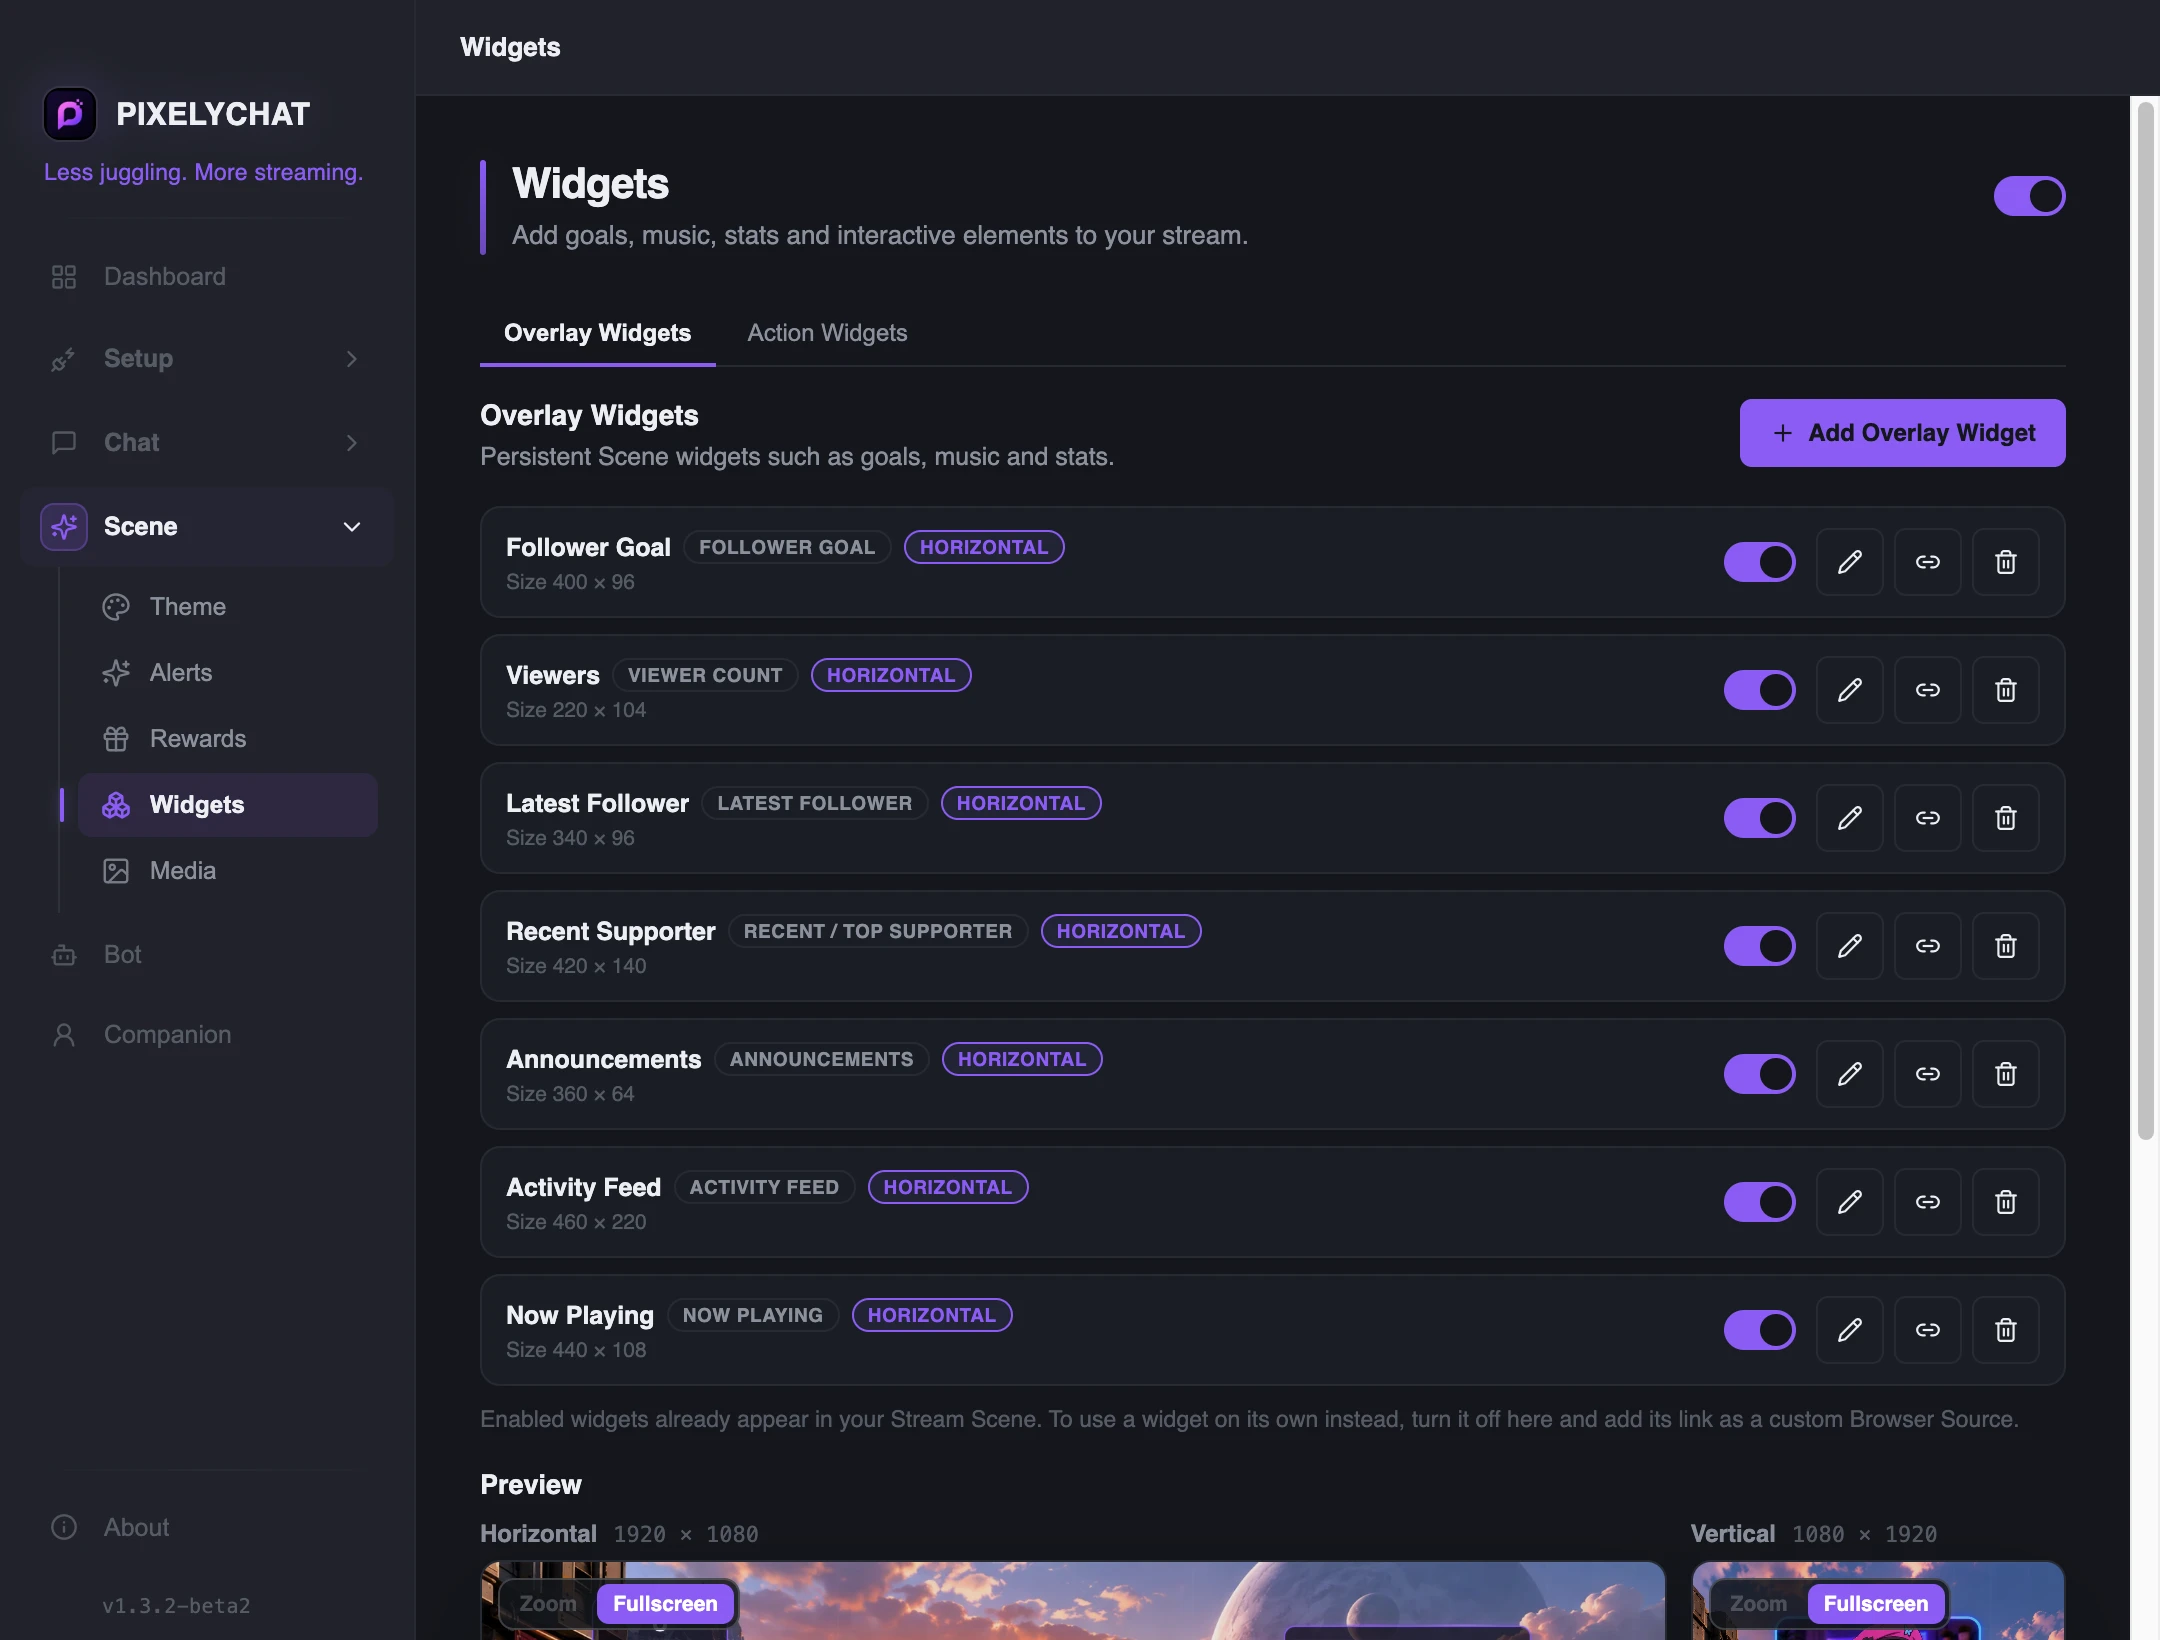Expand the Setup menu chevron
This screenshot has height=1640, width=2160.
(x=352, y=359)
